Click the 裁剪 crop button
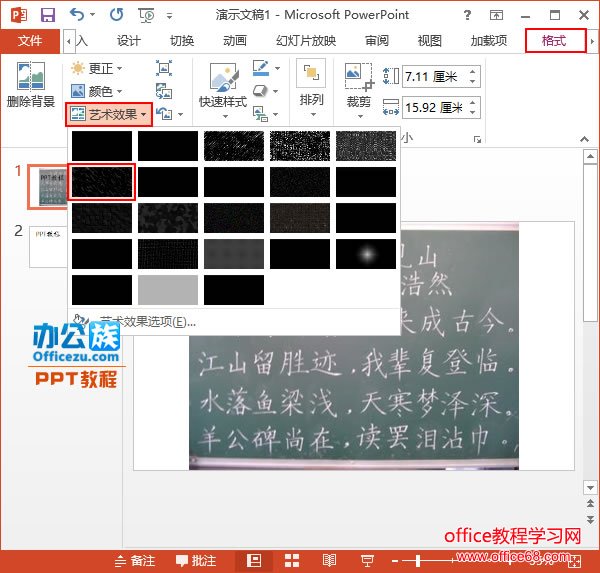This screenshot has width=600, height=573. [x=359, y=90]
